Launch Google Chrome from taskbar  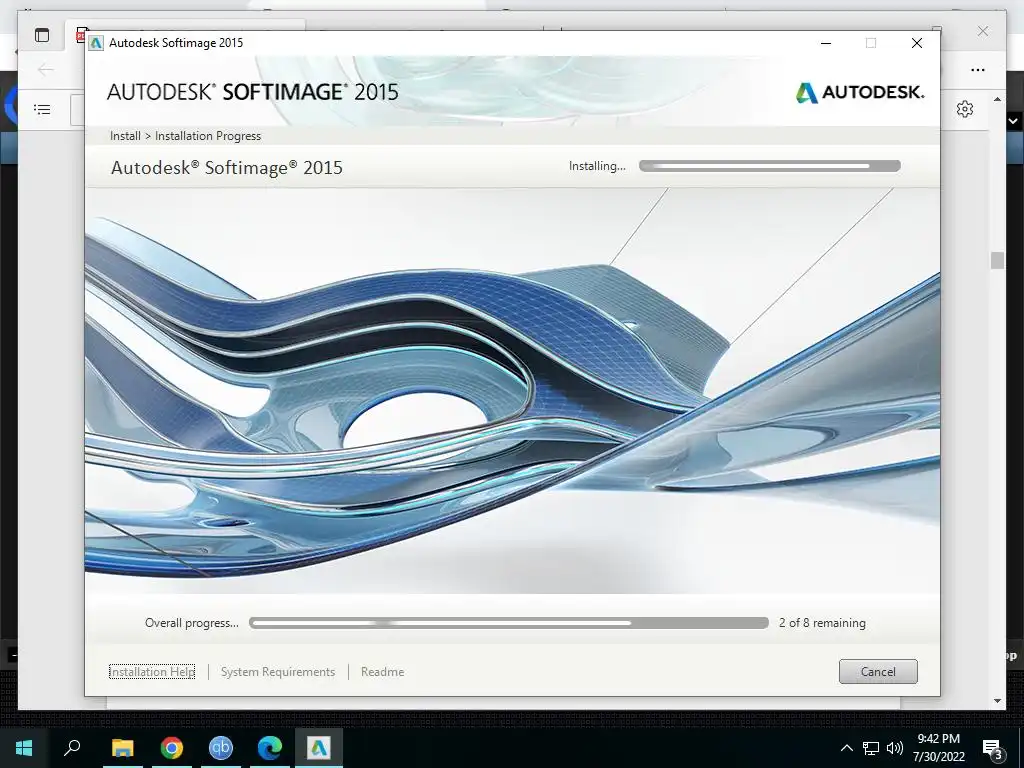(172, 748)
